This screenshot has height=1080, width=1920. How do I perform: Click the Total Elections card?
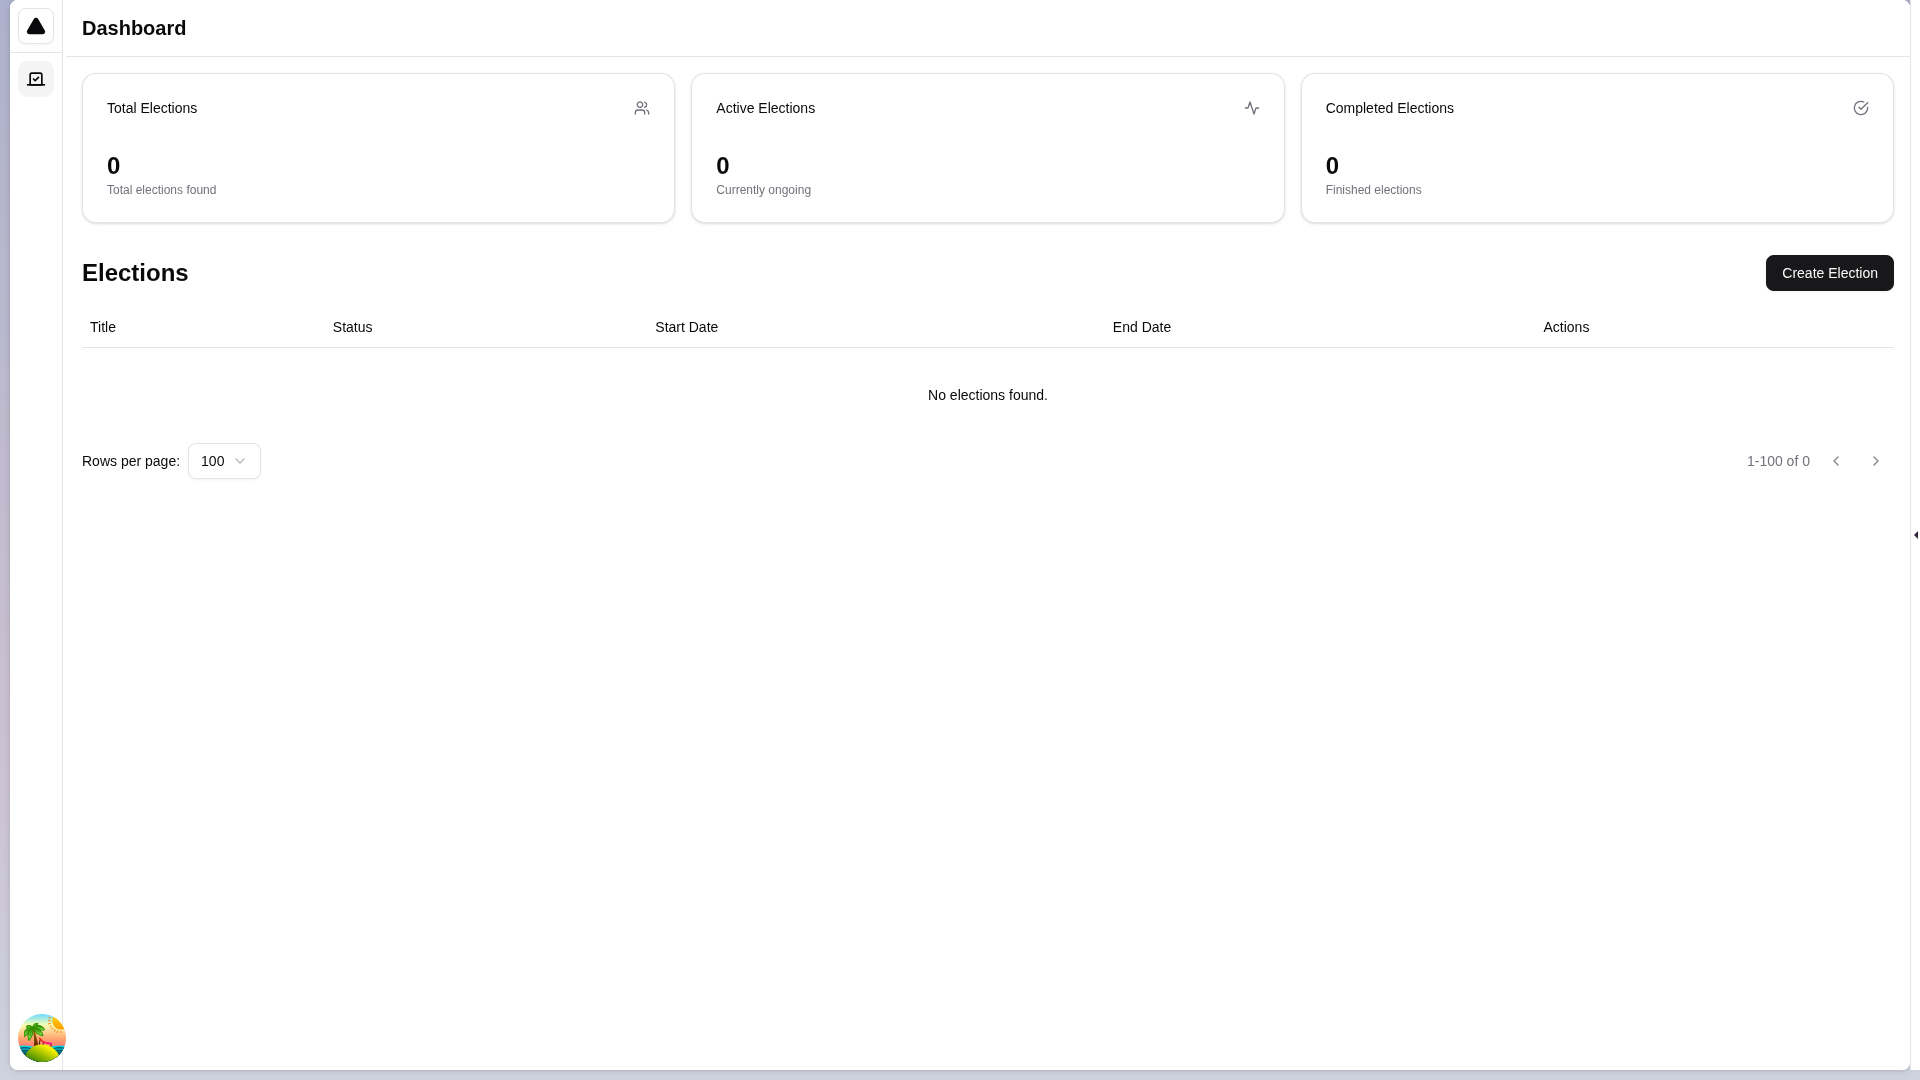click(378, 148)
